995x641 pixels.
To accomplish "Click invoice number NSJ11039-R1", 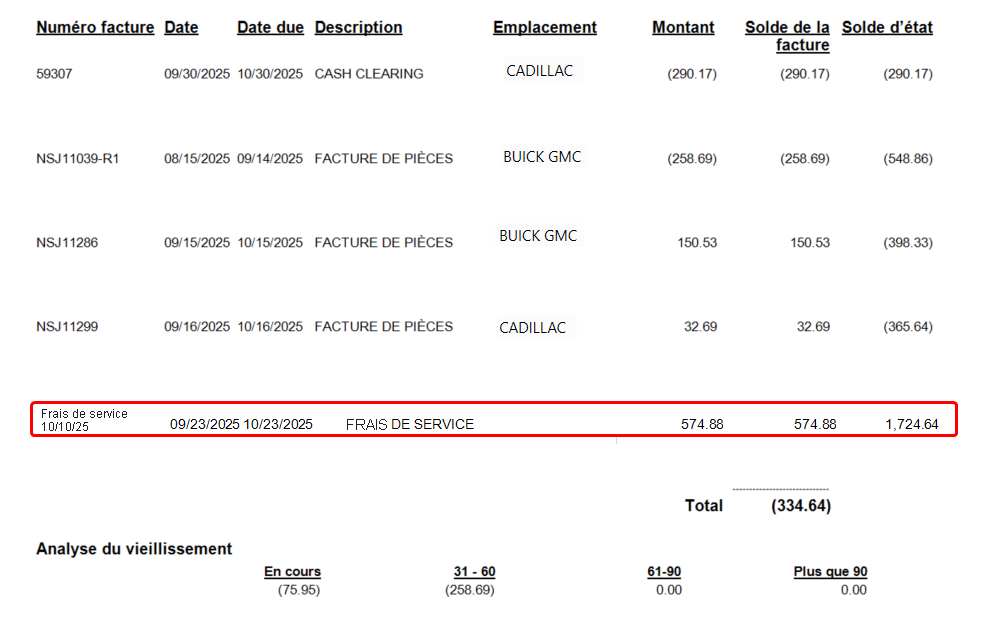I will tap(78, 158).
